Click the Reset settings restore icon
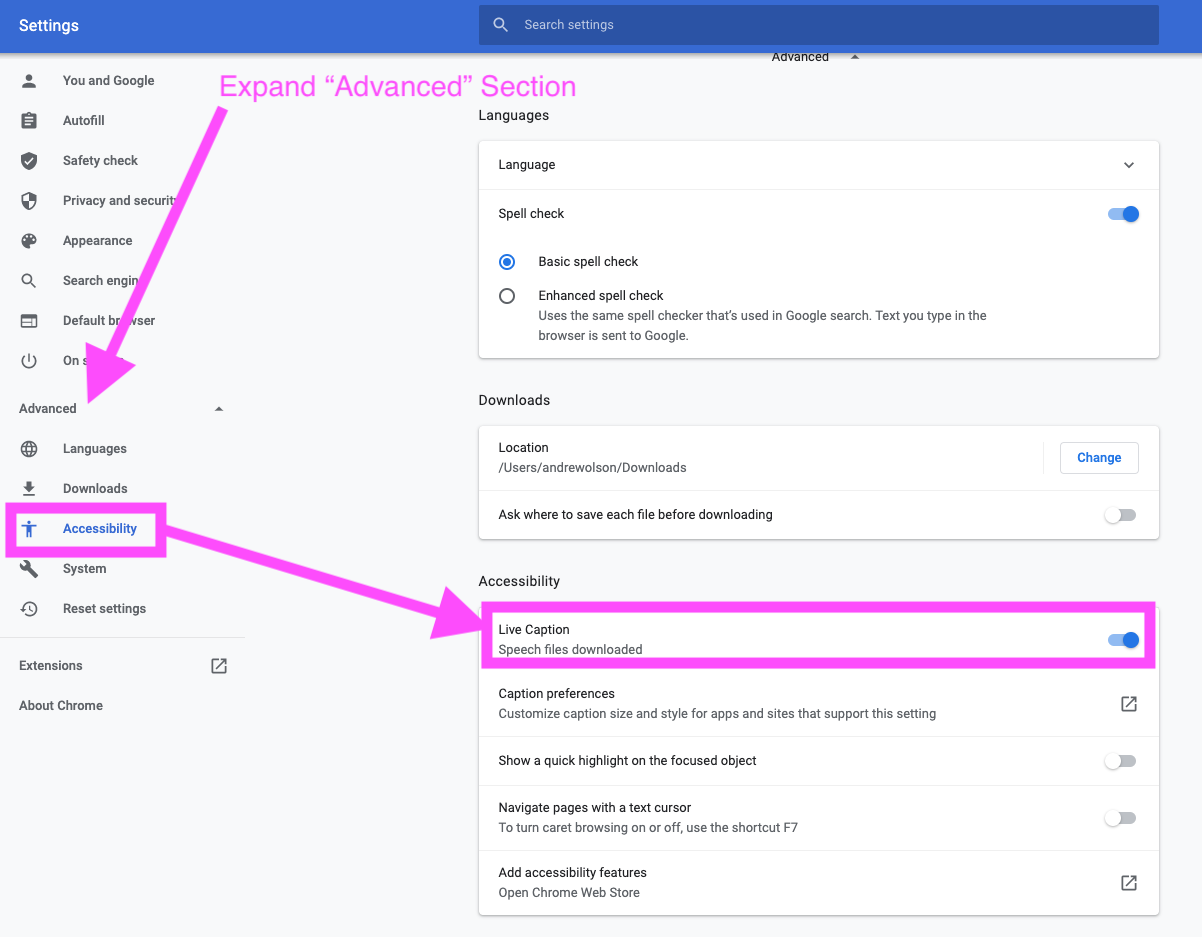This screenshot has height=937, width=1202. click(29, 609)
